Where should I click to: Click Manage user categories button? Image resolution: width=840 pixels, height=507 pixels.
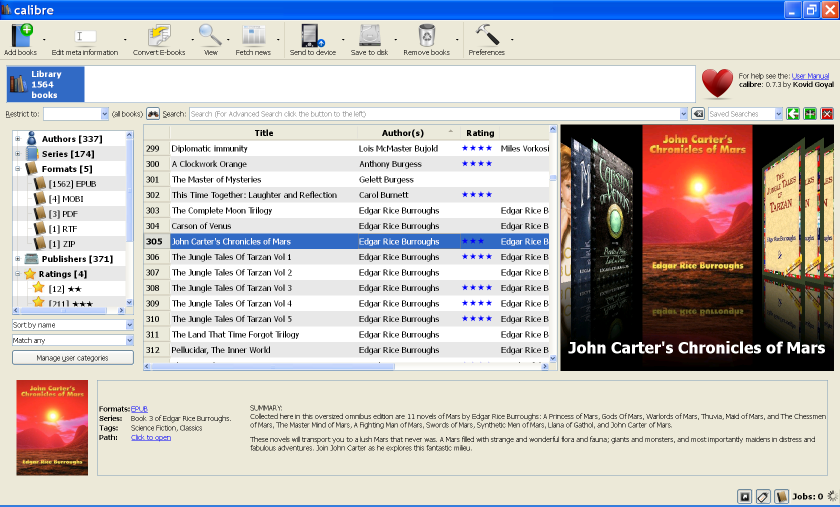pos(73,357)
